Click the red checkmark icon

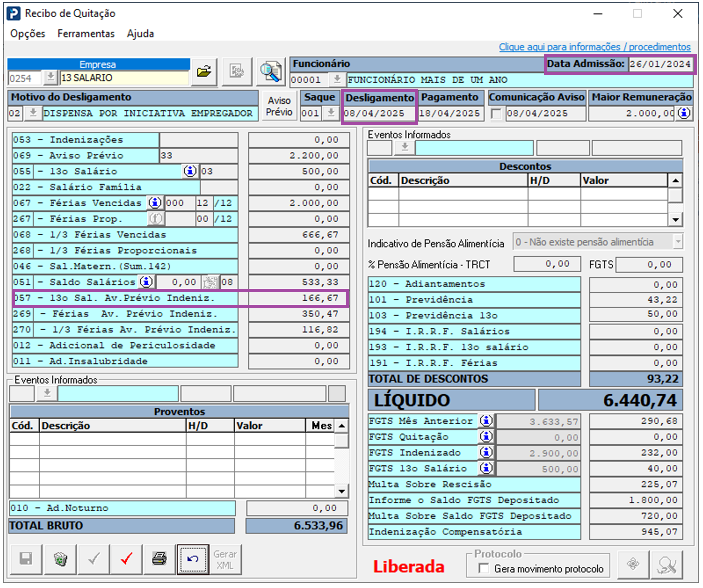click(125, 559)
